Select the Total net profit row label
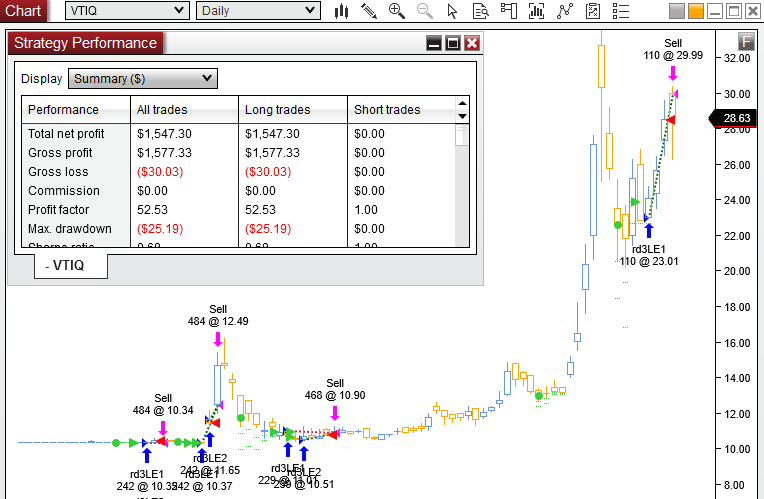Image resolution: width=764 pixels, height=499 pixels. pyautogui.click(x=66, y=134)
